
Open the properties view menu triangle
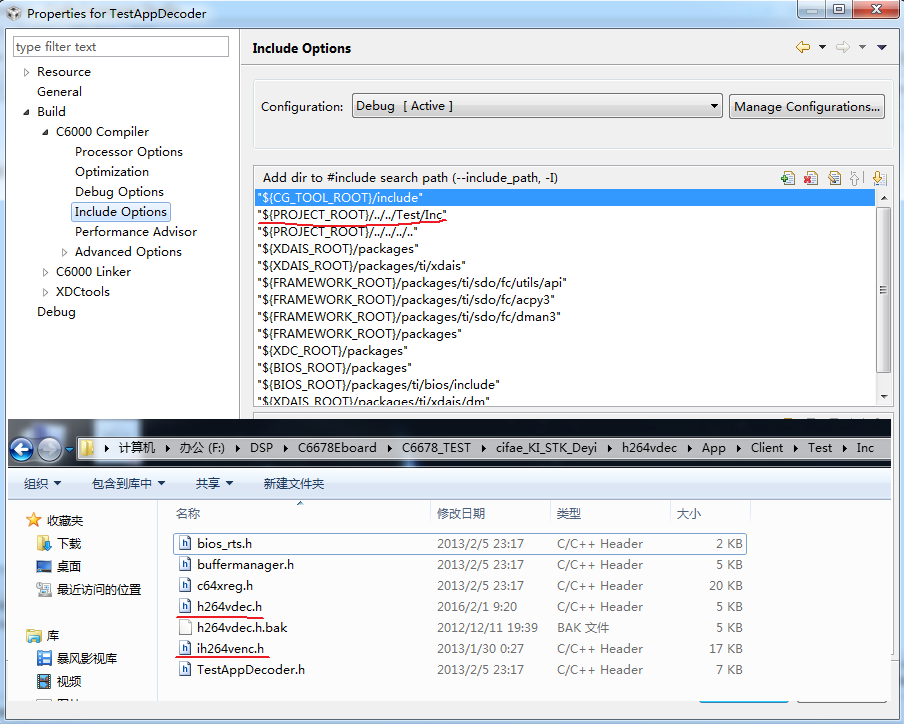pos(881,47)
